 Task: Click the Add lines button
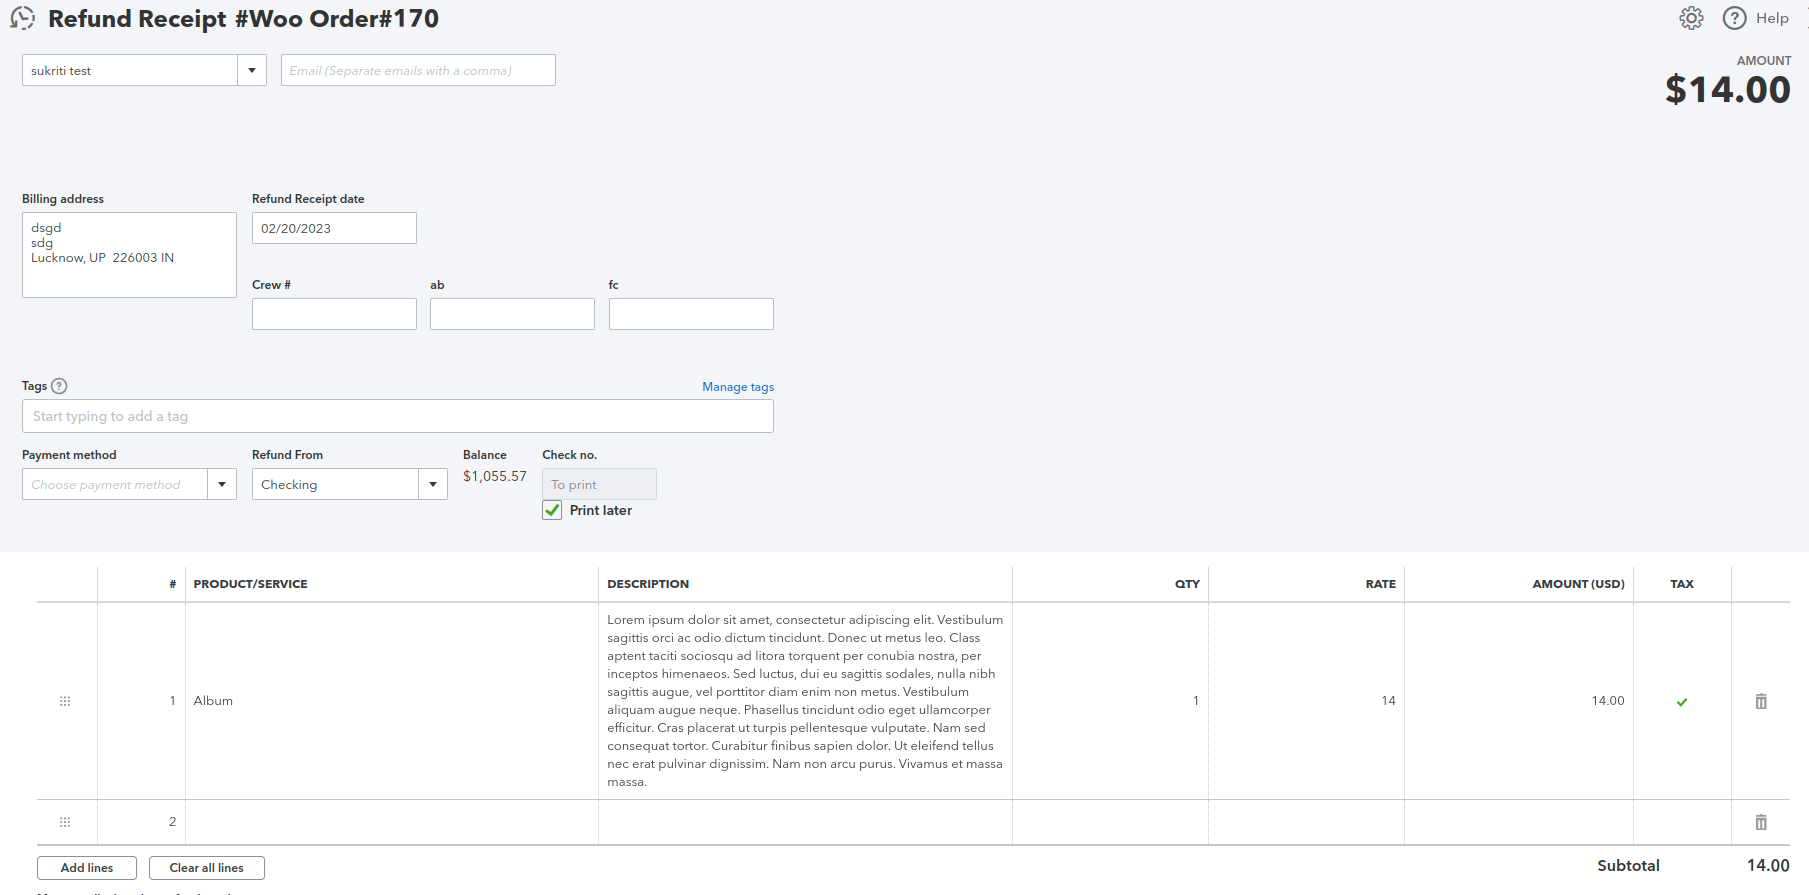coord(87,868)
